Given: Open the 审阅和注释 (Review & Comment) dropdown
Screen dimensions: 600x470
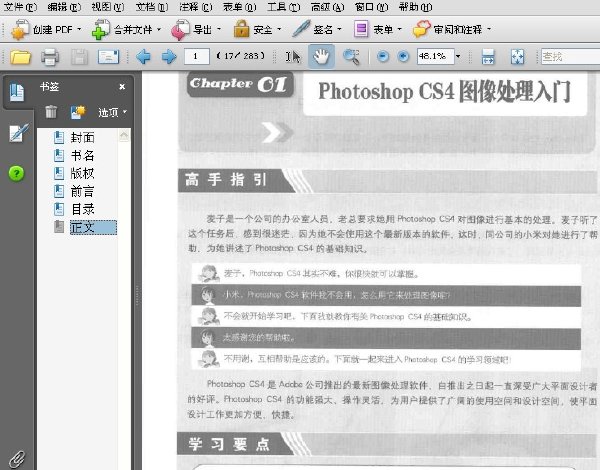Looking at the screenshot, I should click(x=452, y=29).
